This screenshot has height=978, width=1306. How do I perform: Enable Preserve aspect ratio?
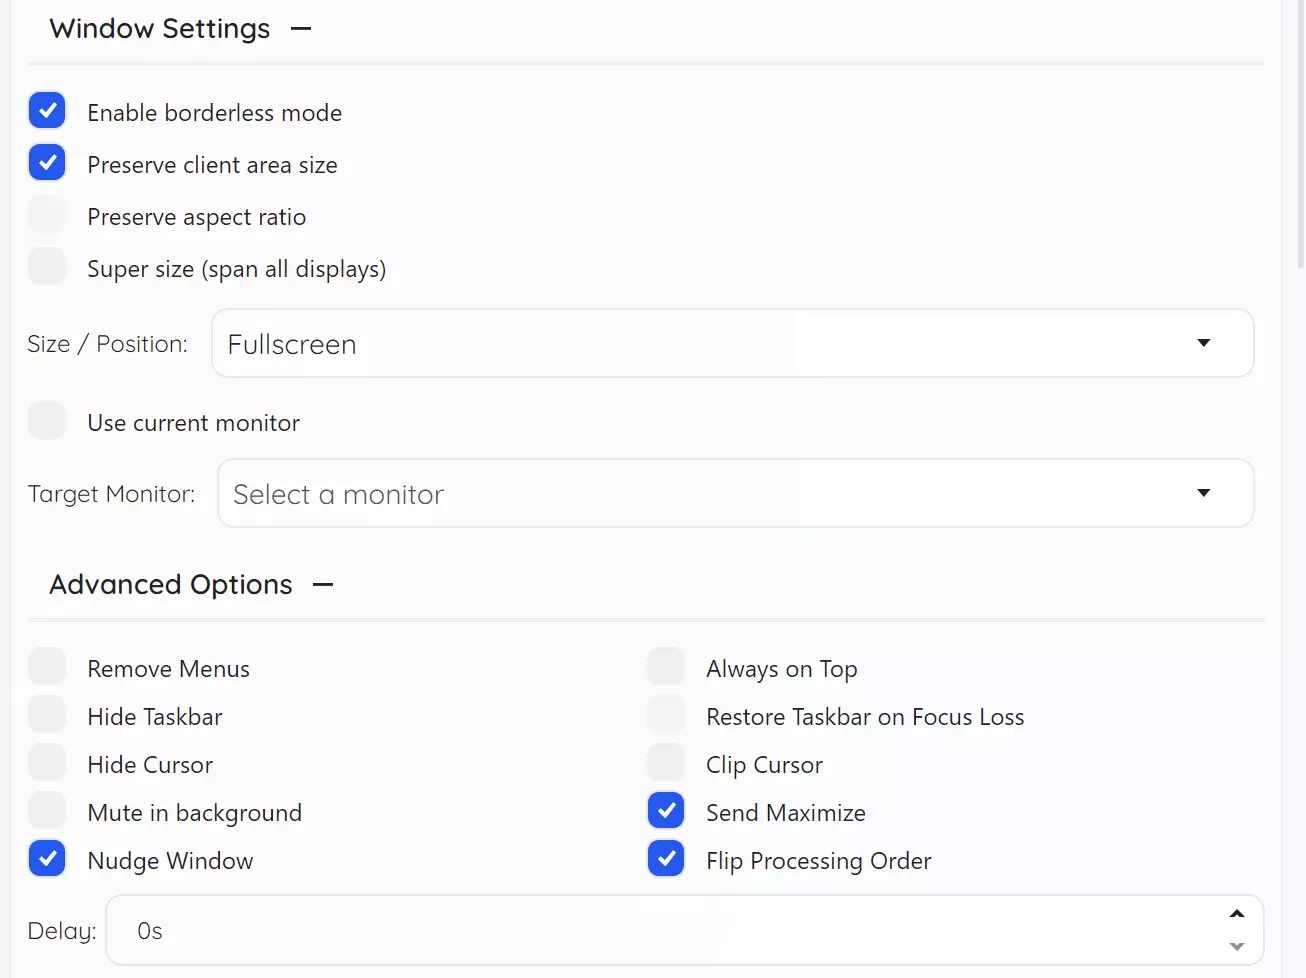[47, 215]
